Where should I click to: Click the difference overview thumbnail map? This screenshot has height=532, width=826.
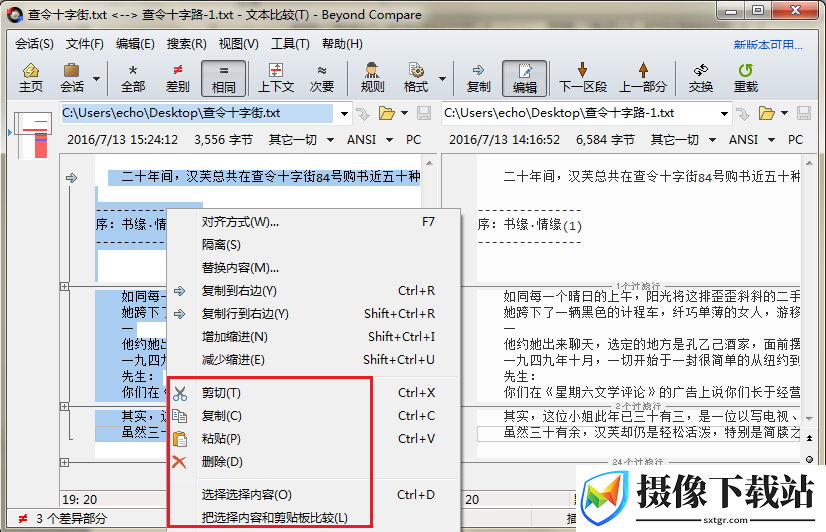[33, 135]
